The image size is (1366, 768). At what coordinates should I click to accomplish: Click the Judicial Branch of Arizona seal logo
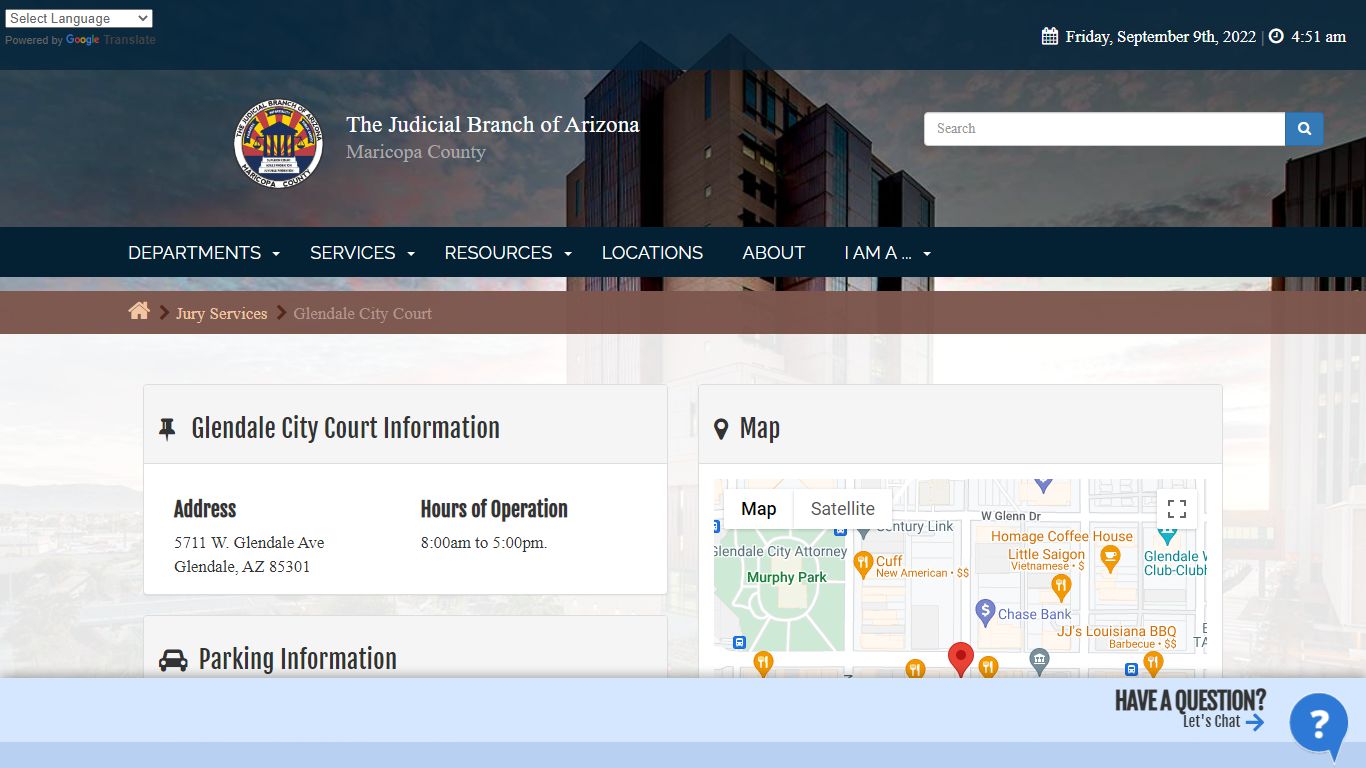[278, 142]
